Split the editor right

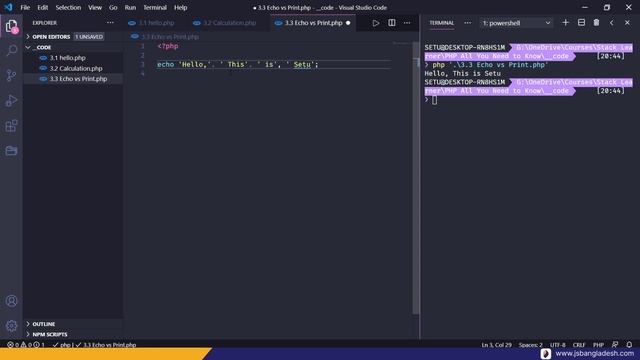click(x=391, y=23)
